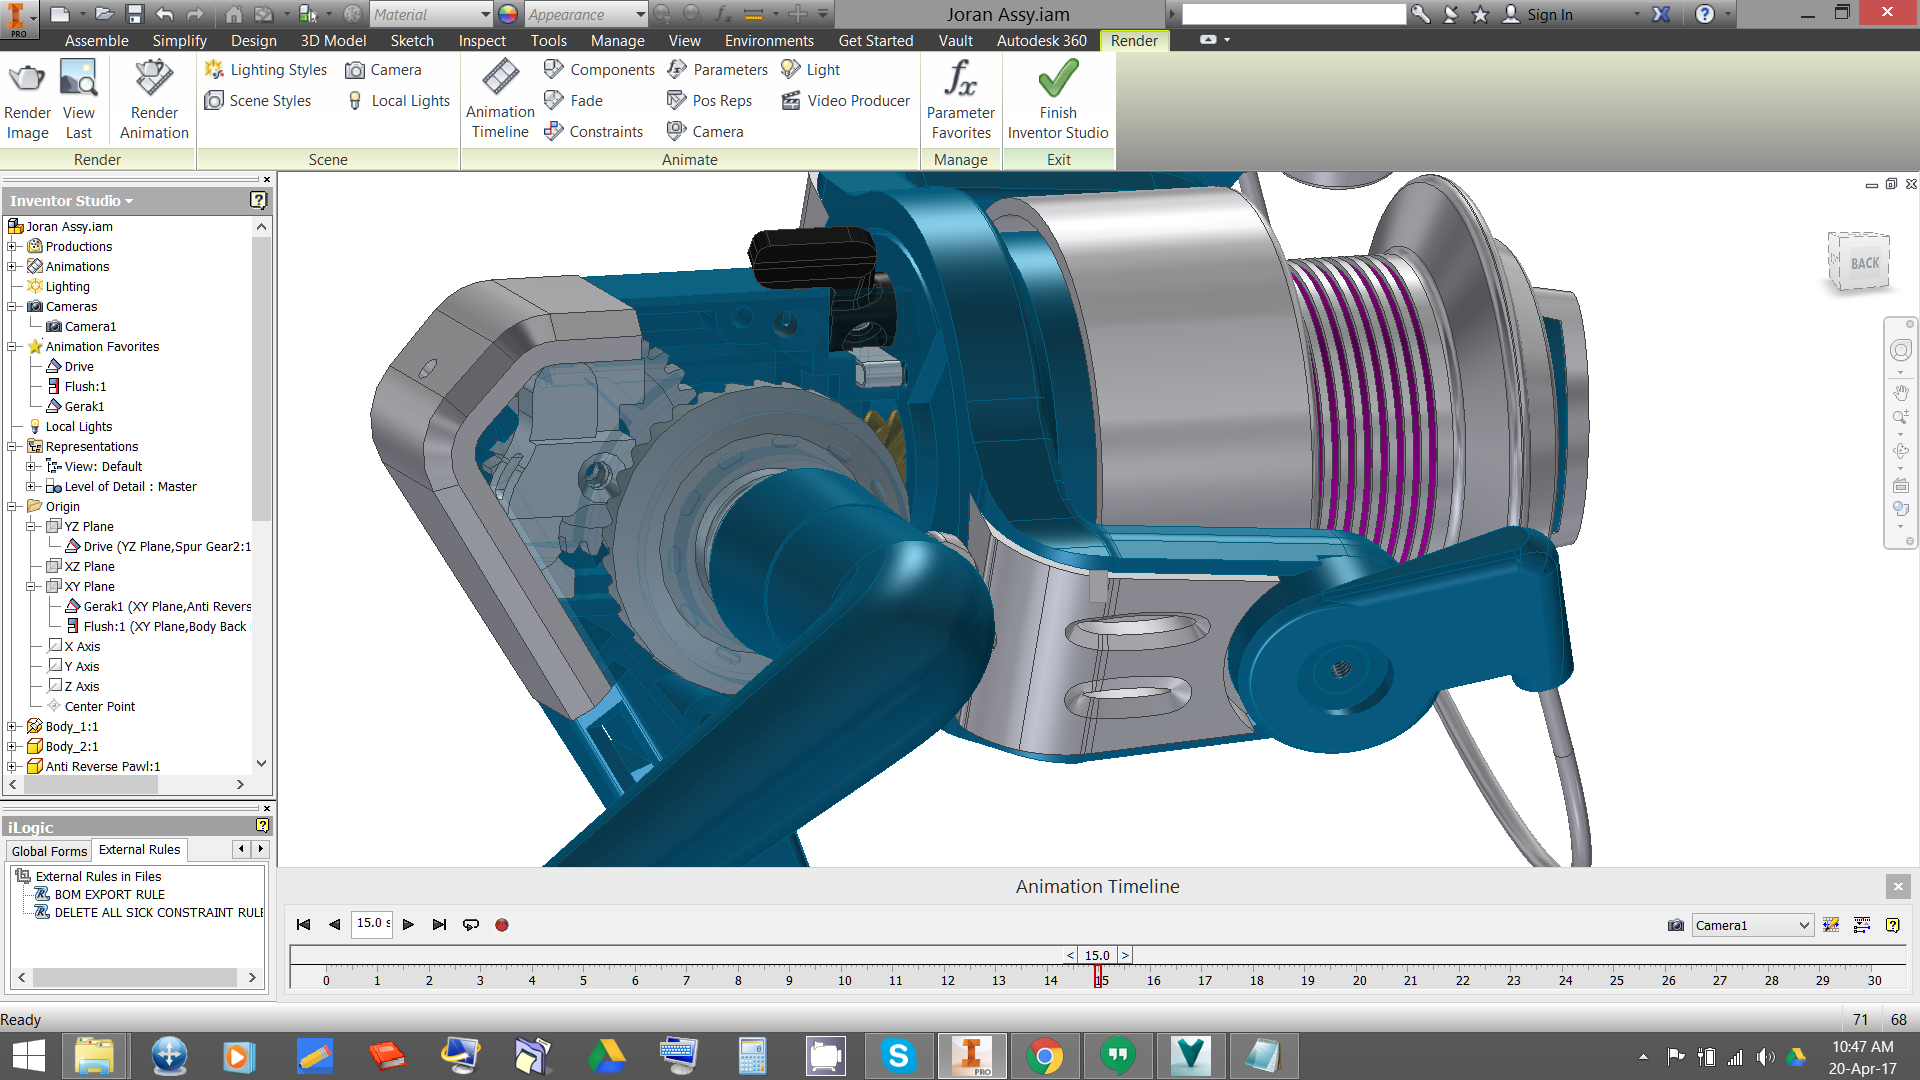Open Skype from the taskbar
1920x1080 pixels.
tap(898, 1056)
